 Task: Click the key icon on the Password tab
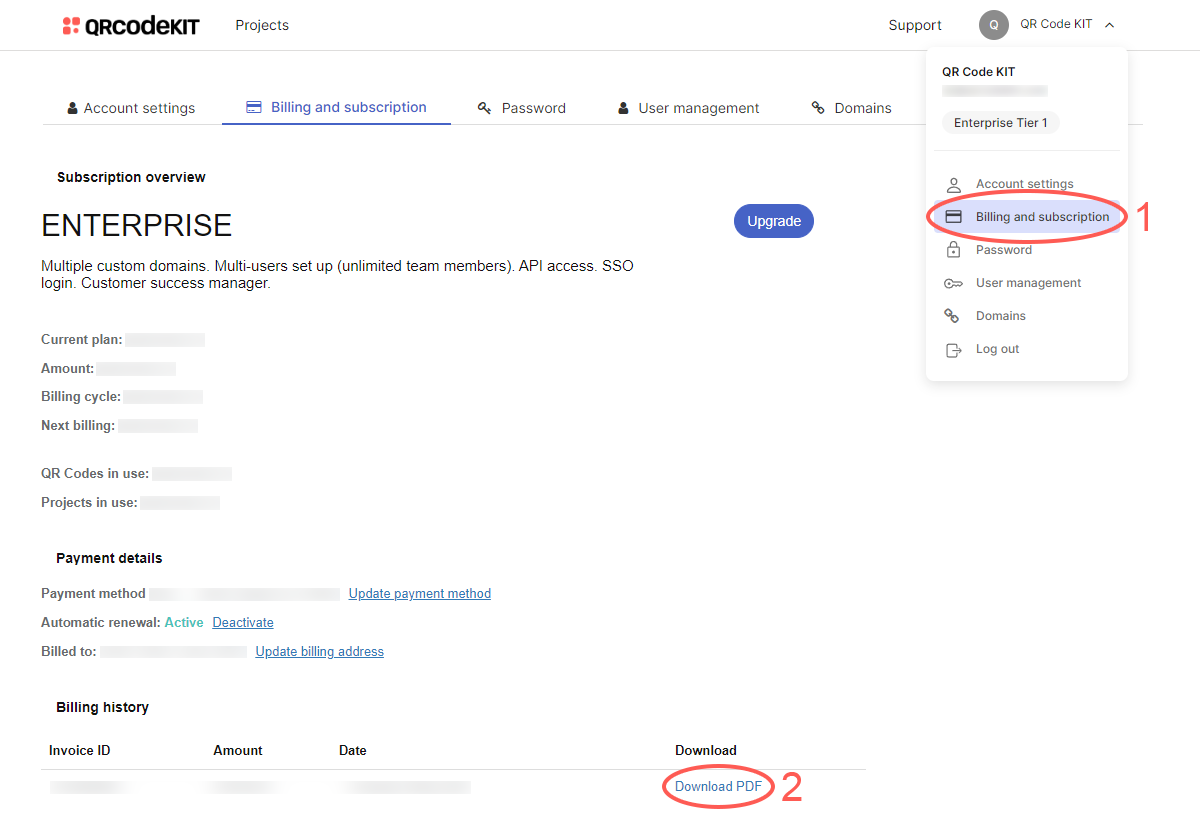point(484,106)
